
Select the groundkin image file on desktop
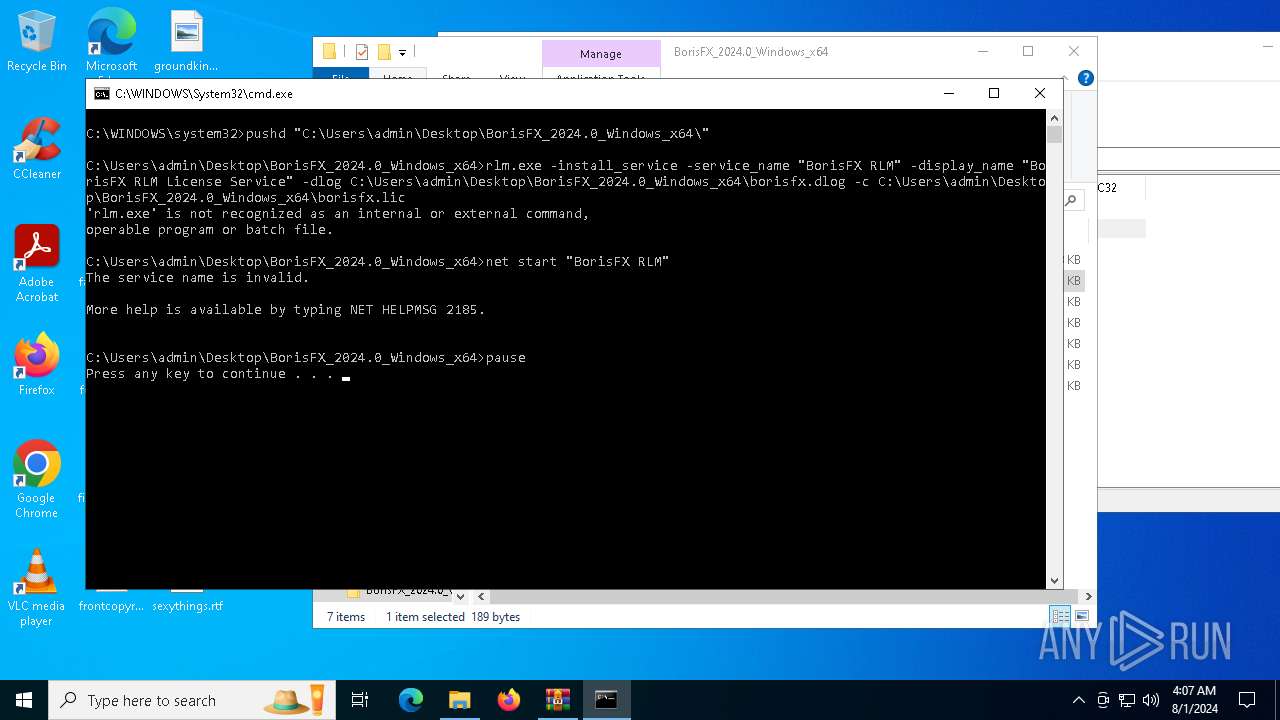pos(186,41)
